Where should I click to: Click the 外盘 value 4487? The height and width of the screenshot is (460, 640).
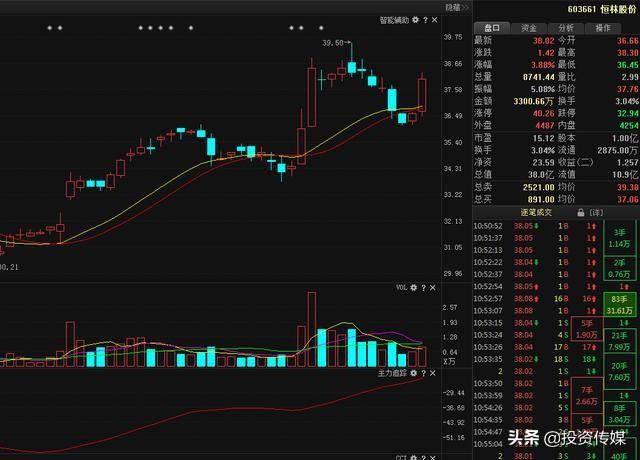pyautogui.click(x=545, y=126)
